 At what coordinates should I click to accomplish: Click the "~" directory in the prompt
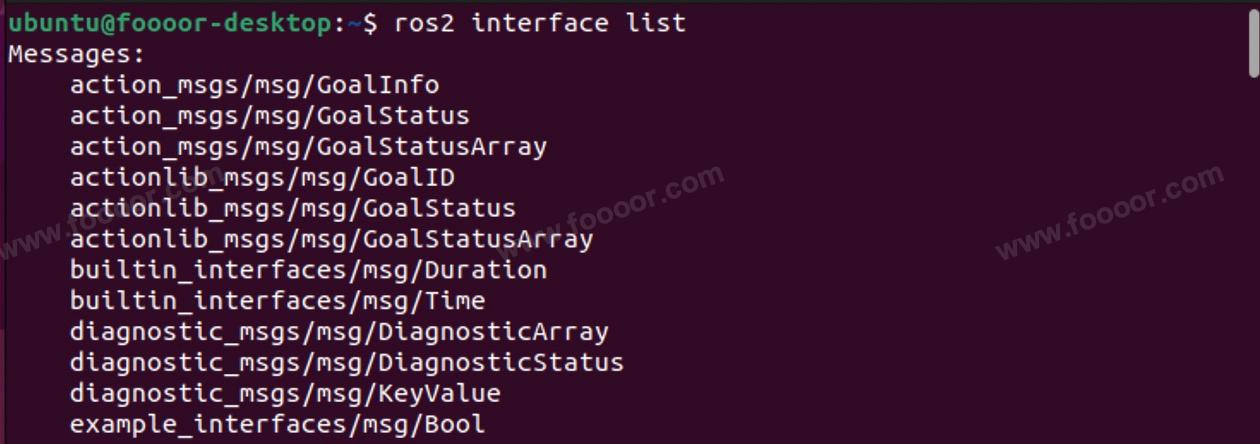[x=354, y=23]
